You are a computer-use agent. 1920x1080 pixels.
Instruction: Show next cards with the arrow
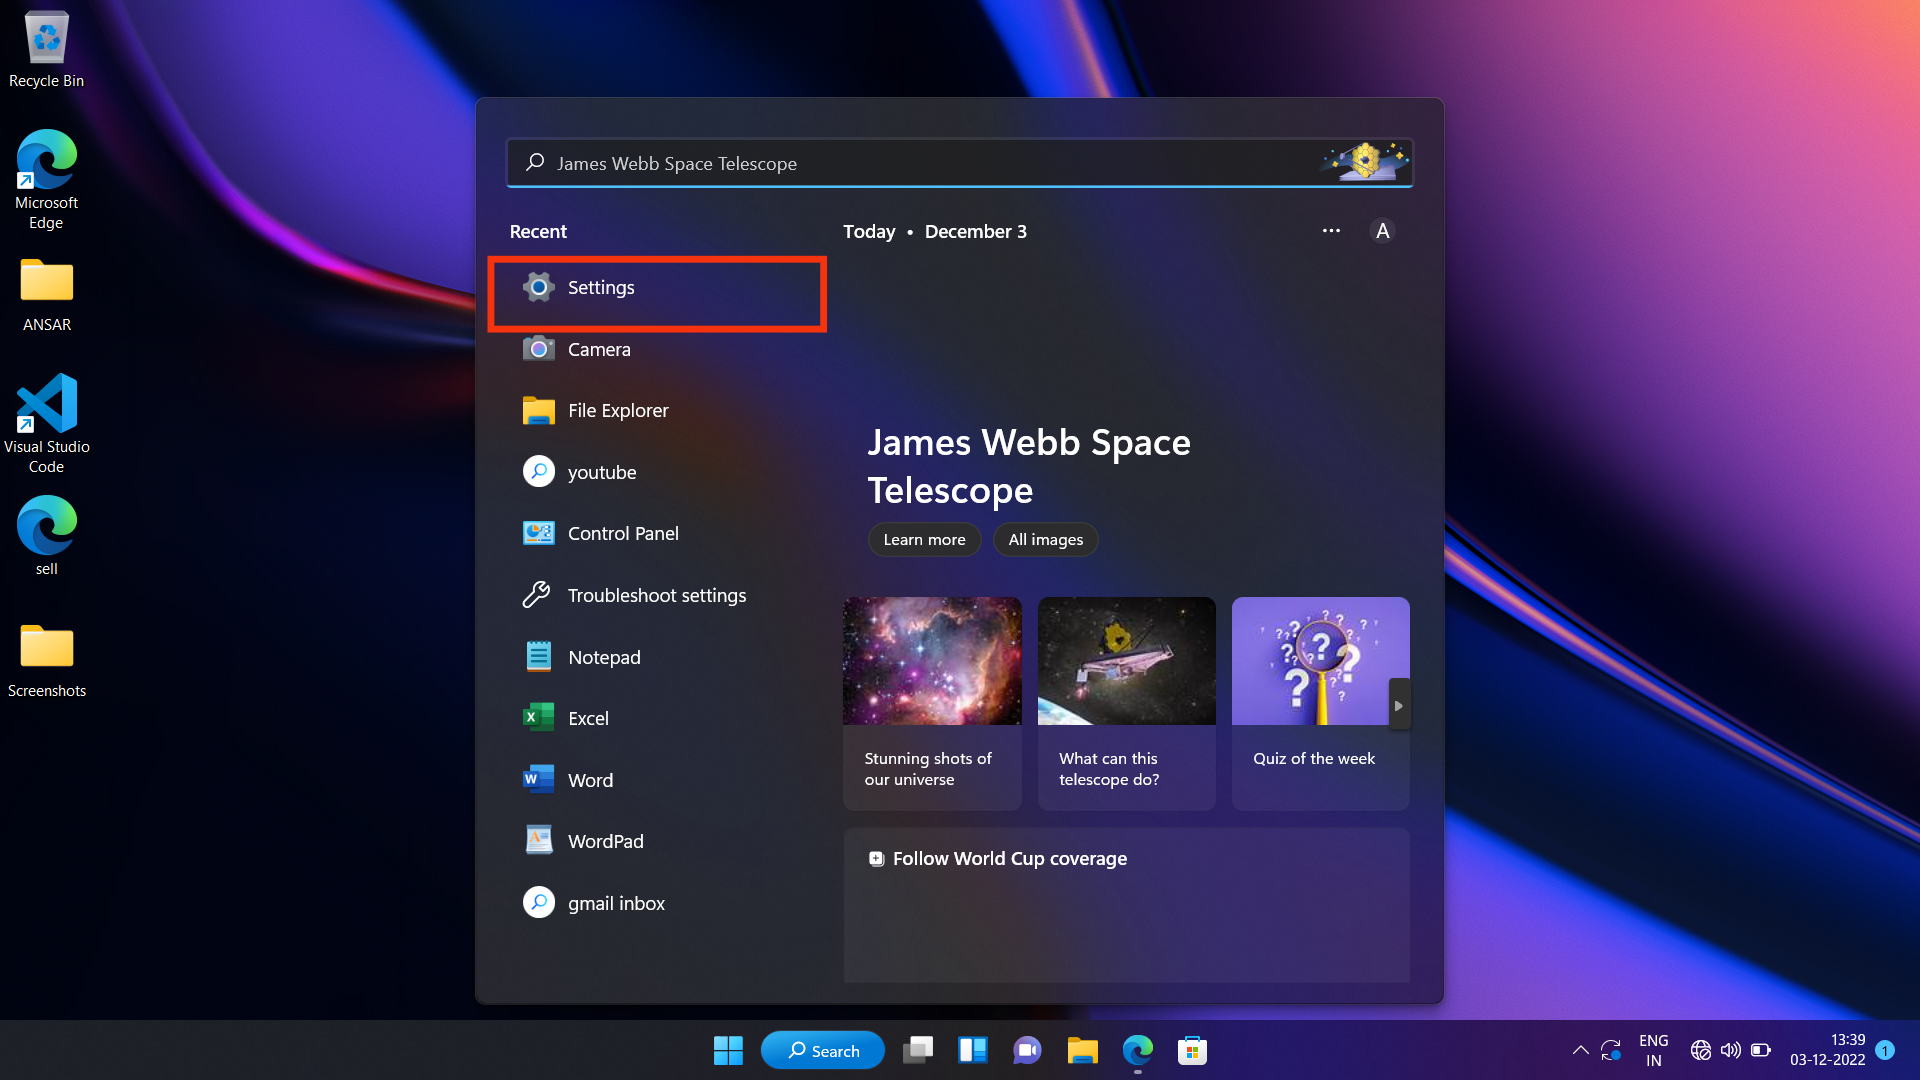tap(1399, 705)
